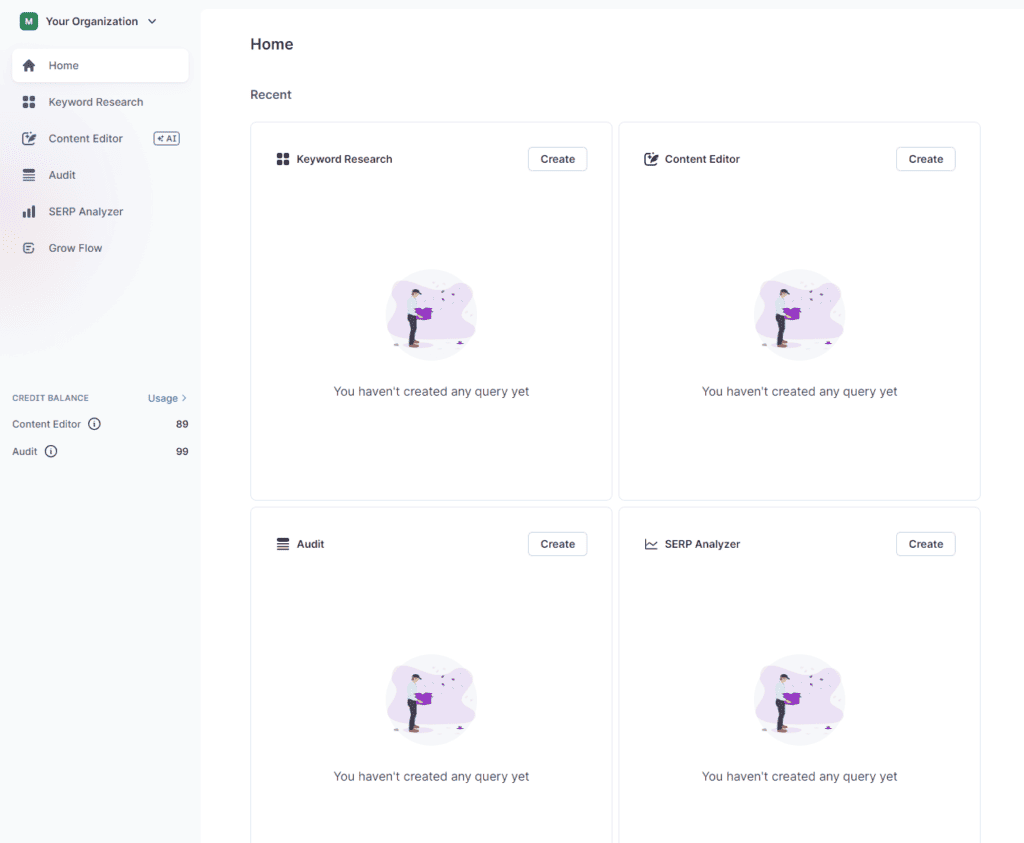Create a new Keyword Research query

(557, 158)
